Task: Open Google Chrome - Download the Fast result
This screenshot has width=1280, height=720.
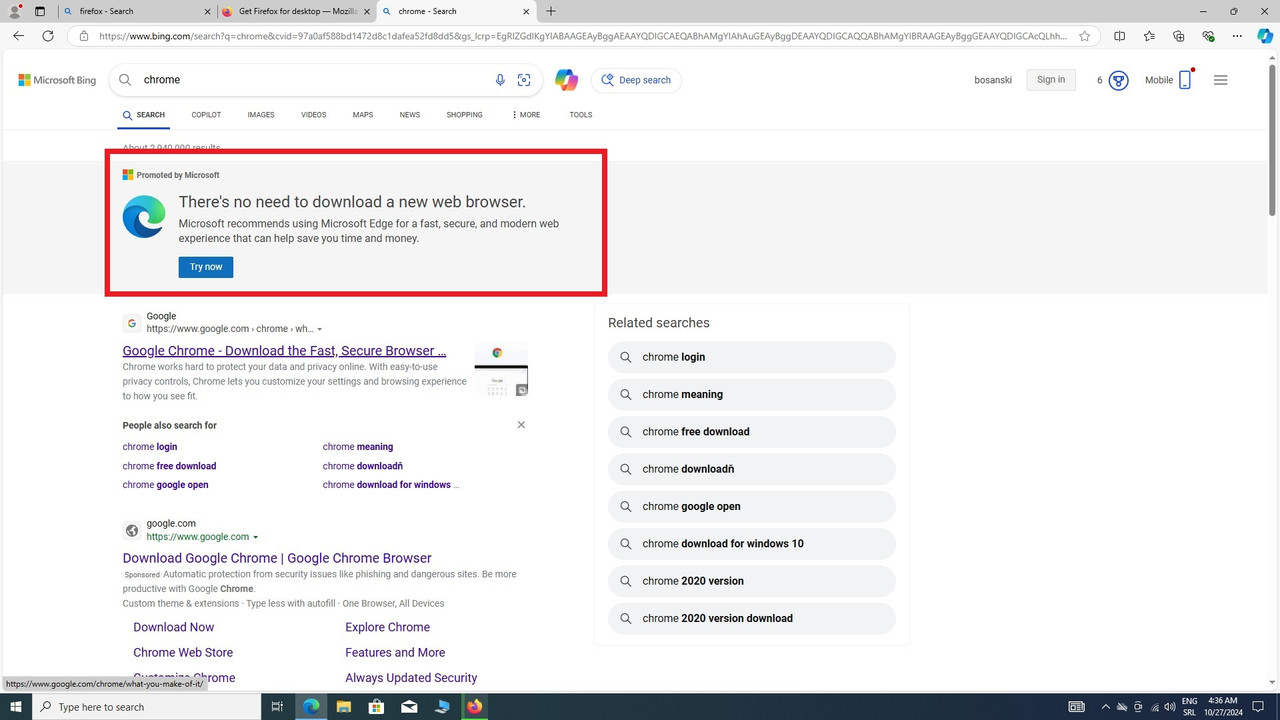Action: (x=284, y=351)
